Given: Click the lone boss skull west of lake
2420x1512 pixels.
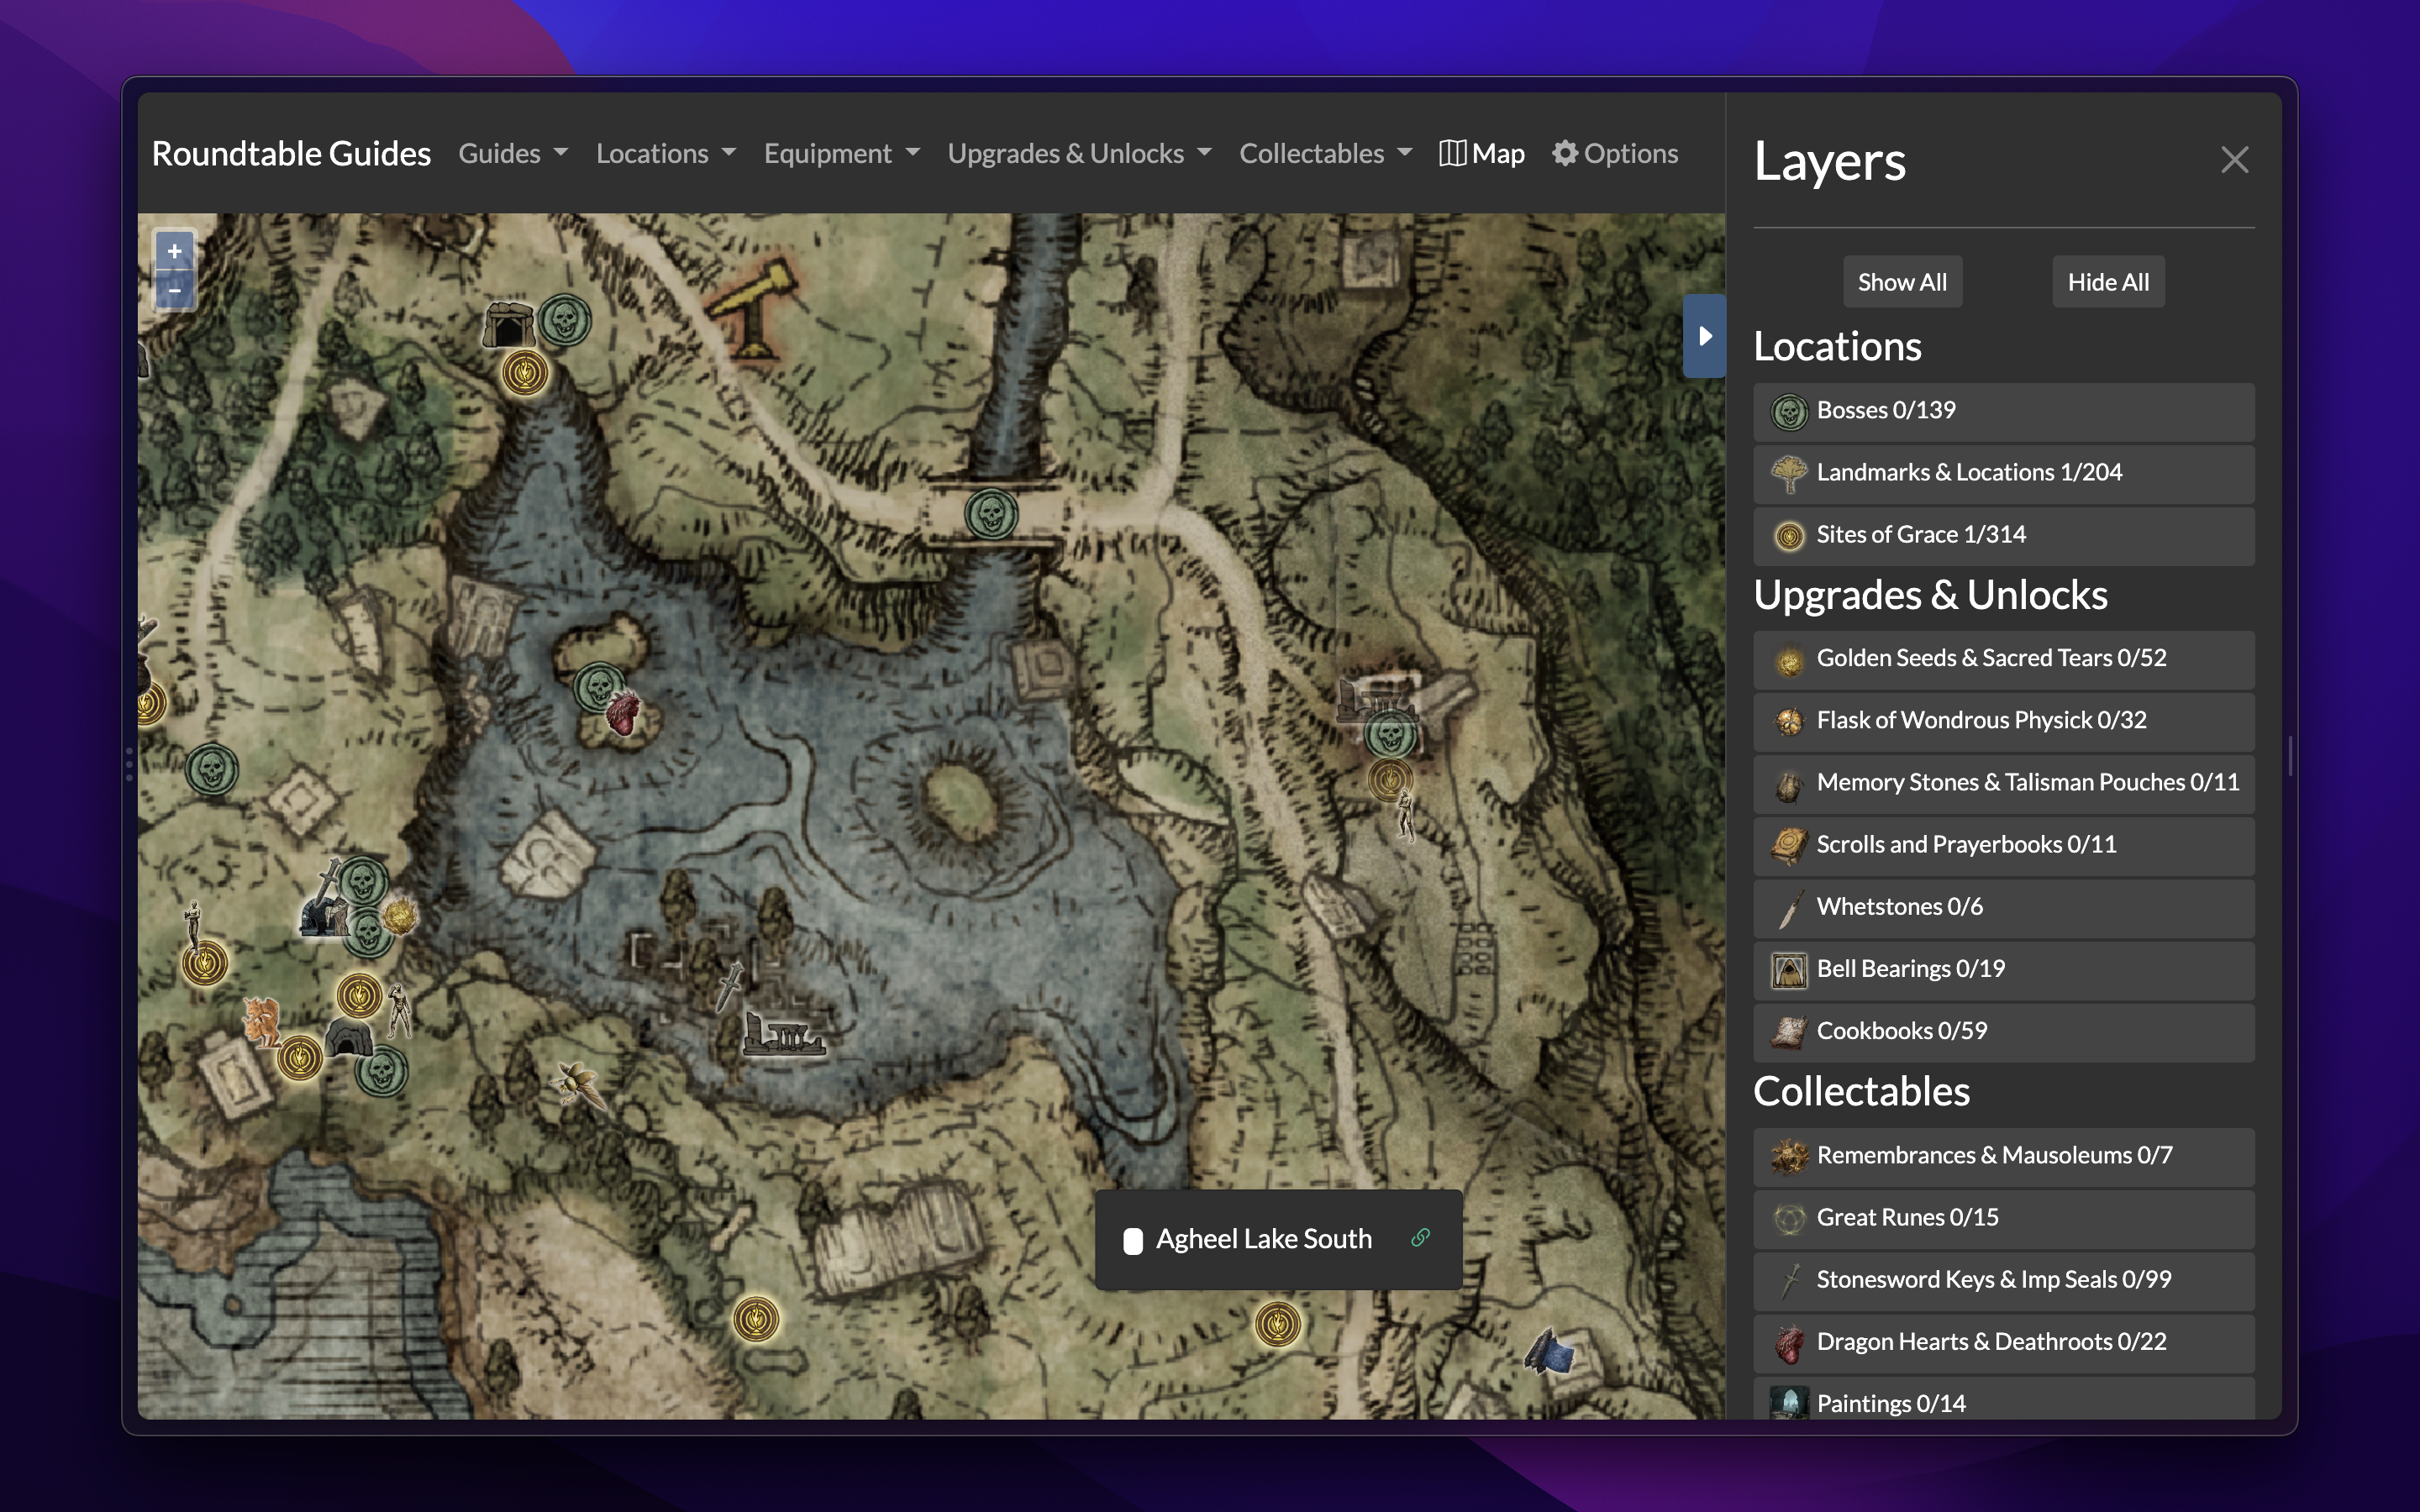Looking at the screenshot, I should pos(212,769).
